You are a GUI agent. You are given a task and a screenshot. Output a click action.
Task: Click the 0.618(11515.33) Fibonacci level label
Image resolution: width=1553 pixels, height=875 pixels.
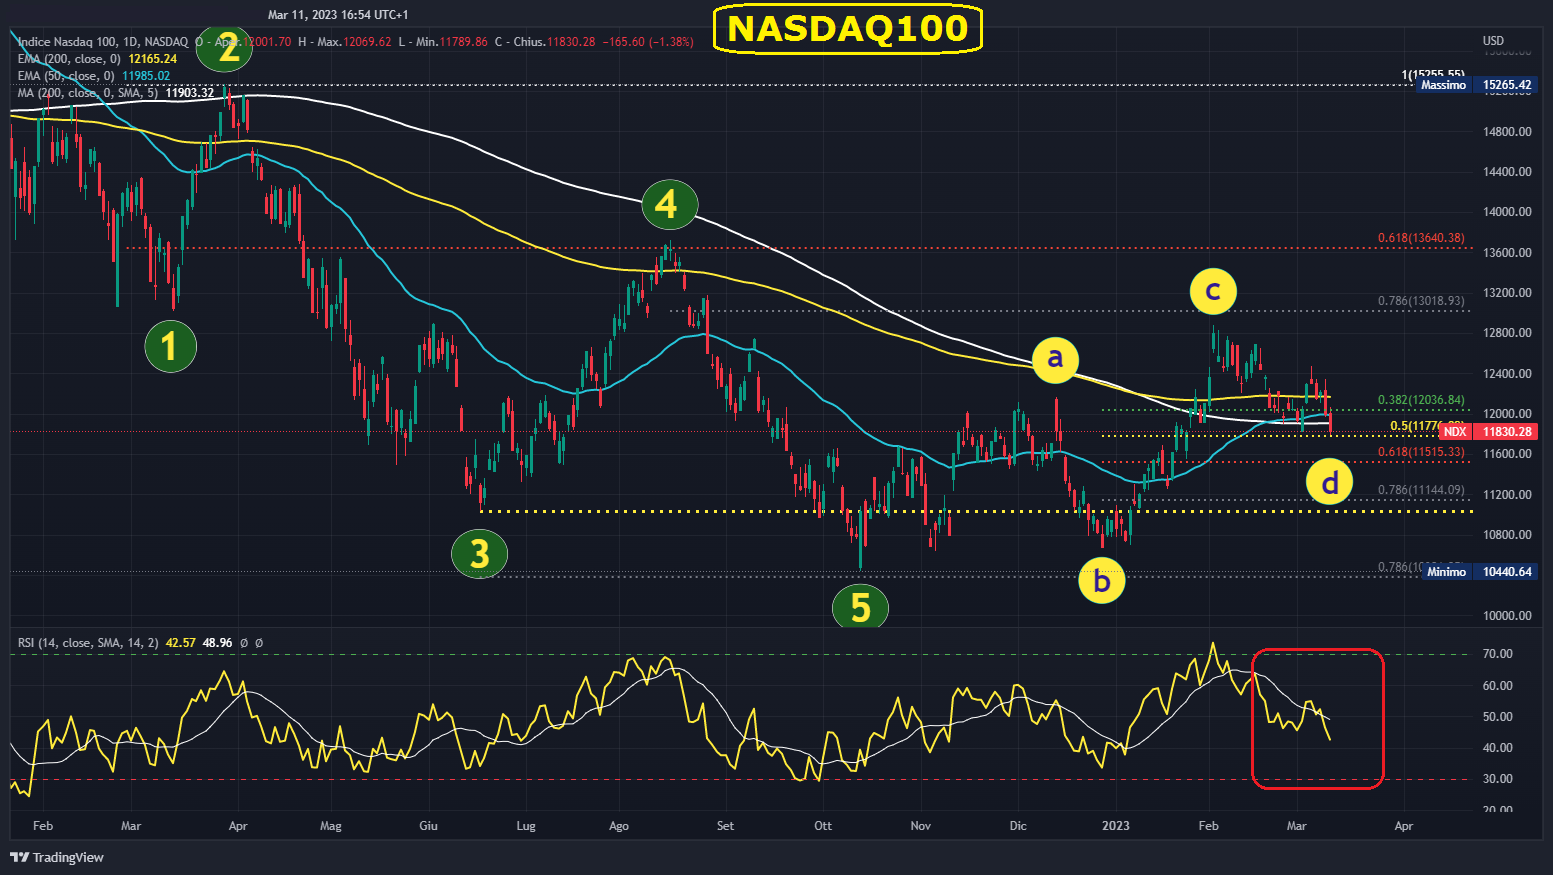point(1421,453)
